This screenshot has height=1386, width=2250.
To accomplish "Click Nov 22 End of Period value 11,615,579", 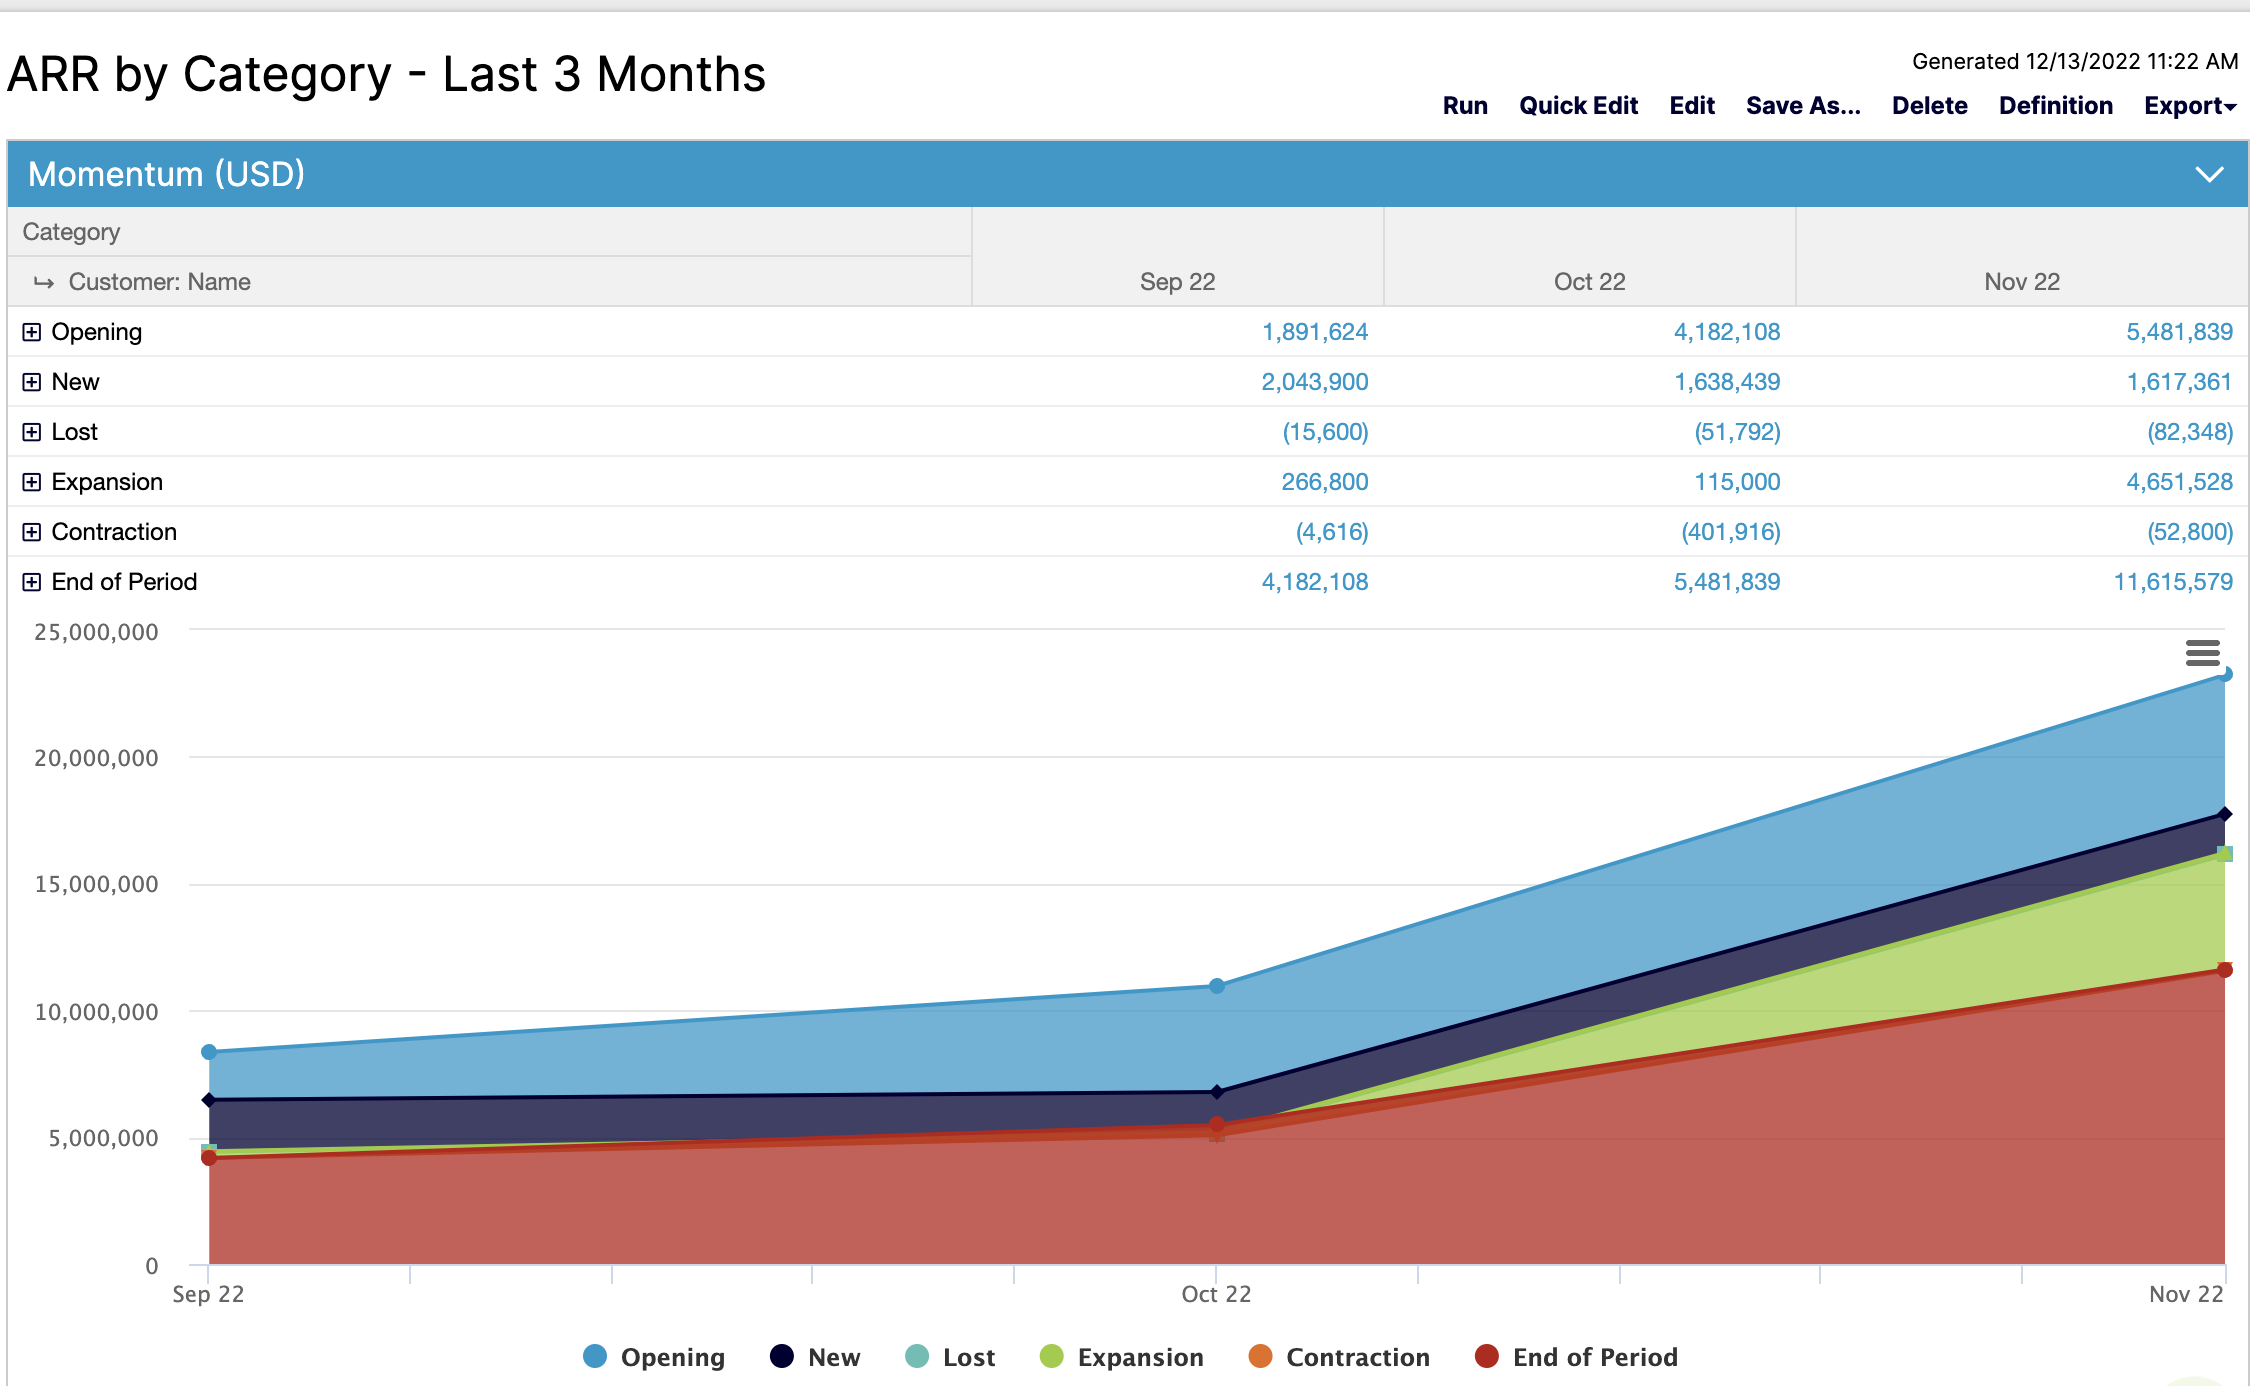I will [2172, 582].
